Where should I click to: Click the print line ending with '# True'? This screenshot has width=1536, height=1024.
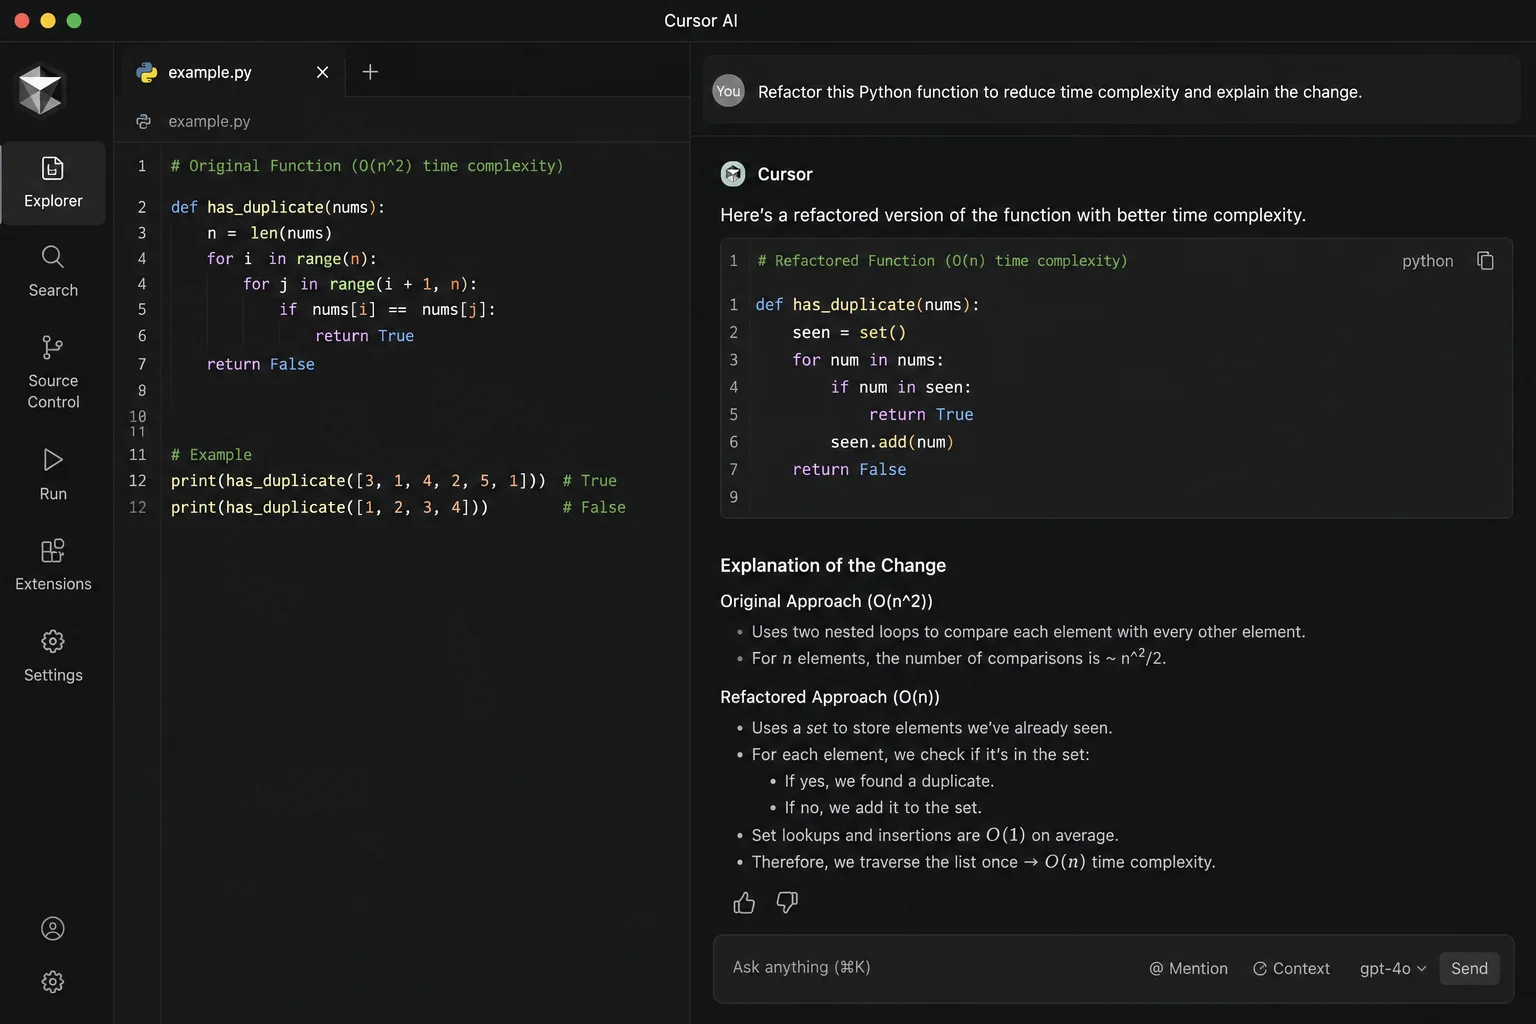click(x=394, y=481)
